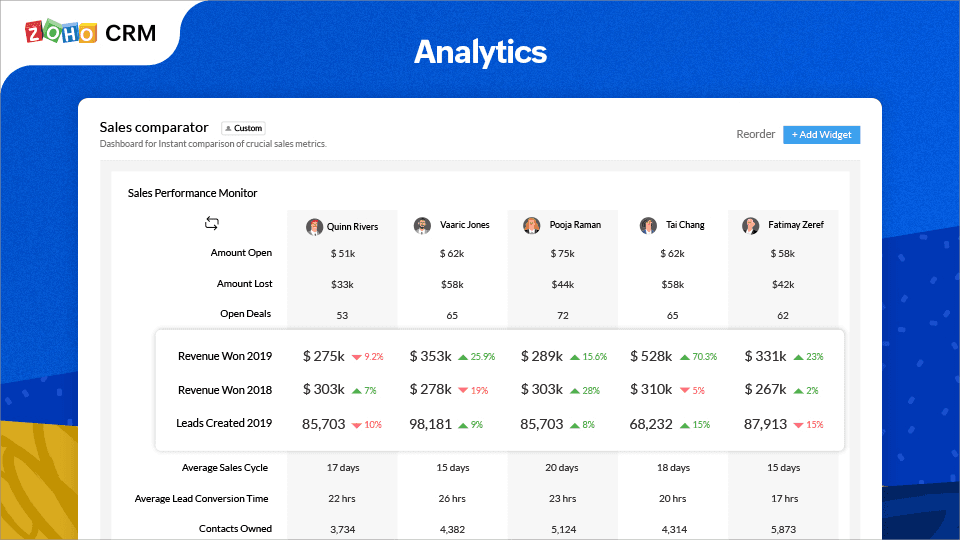
Task: Click Quinn Rivers' avatar
Action: pyautogui.click(x=314, y=227)
